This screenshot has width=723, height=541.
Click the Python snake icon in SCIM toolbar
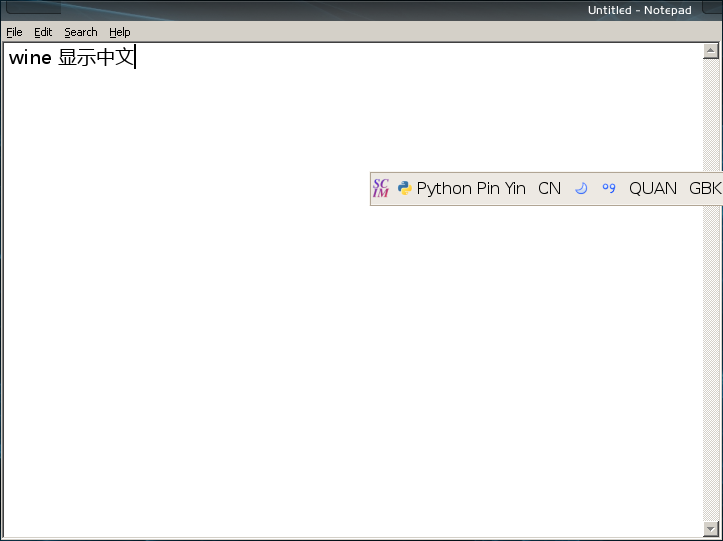[404, 188]
